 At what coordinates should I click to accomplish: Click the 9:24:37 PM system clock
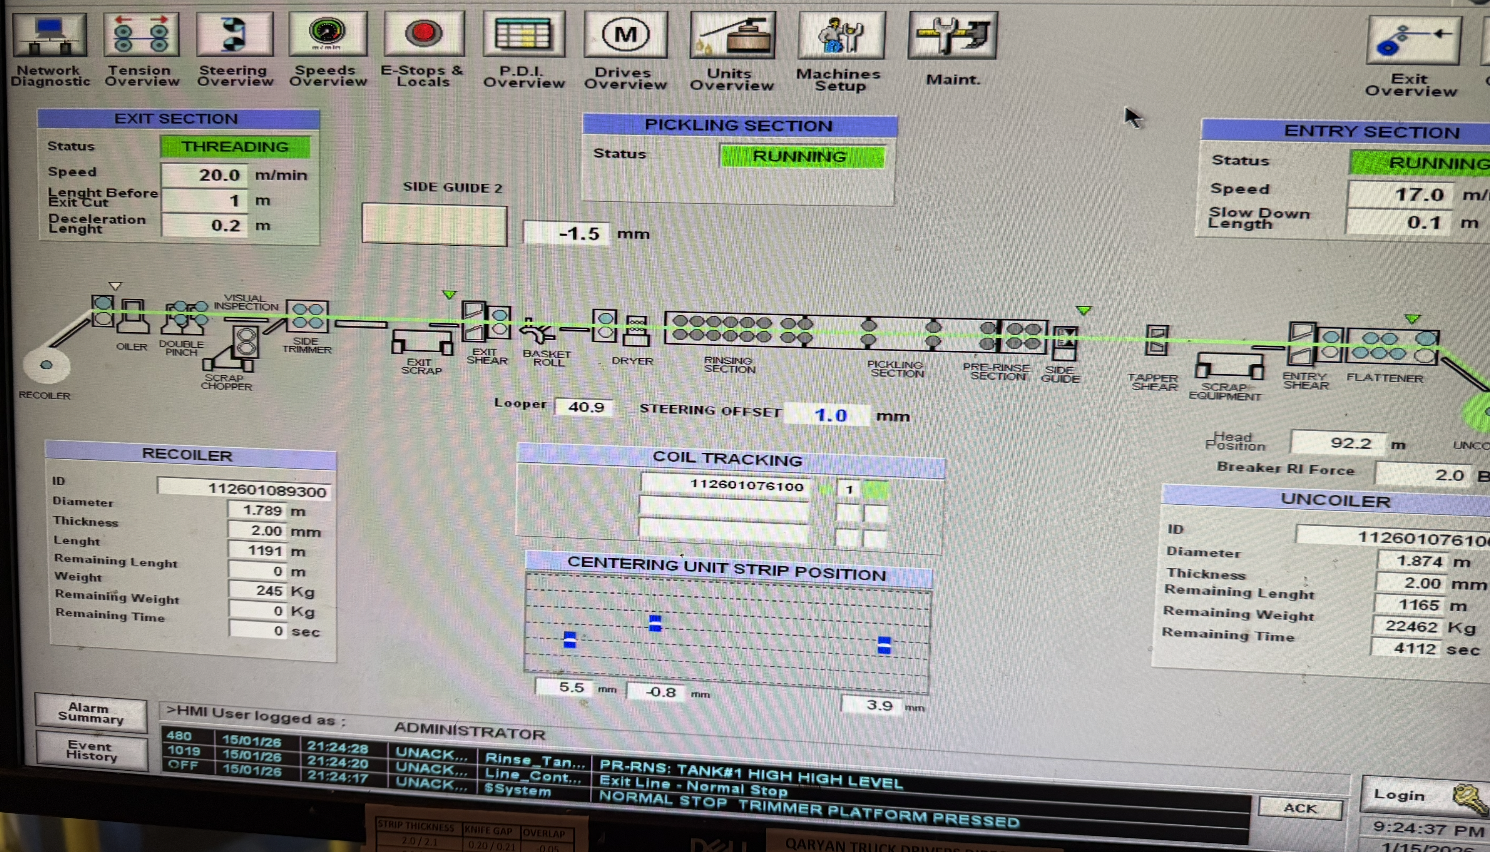coord(1428,828)
